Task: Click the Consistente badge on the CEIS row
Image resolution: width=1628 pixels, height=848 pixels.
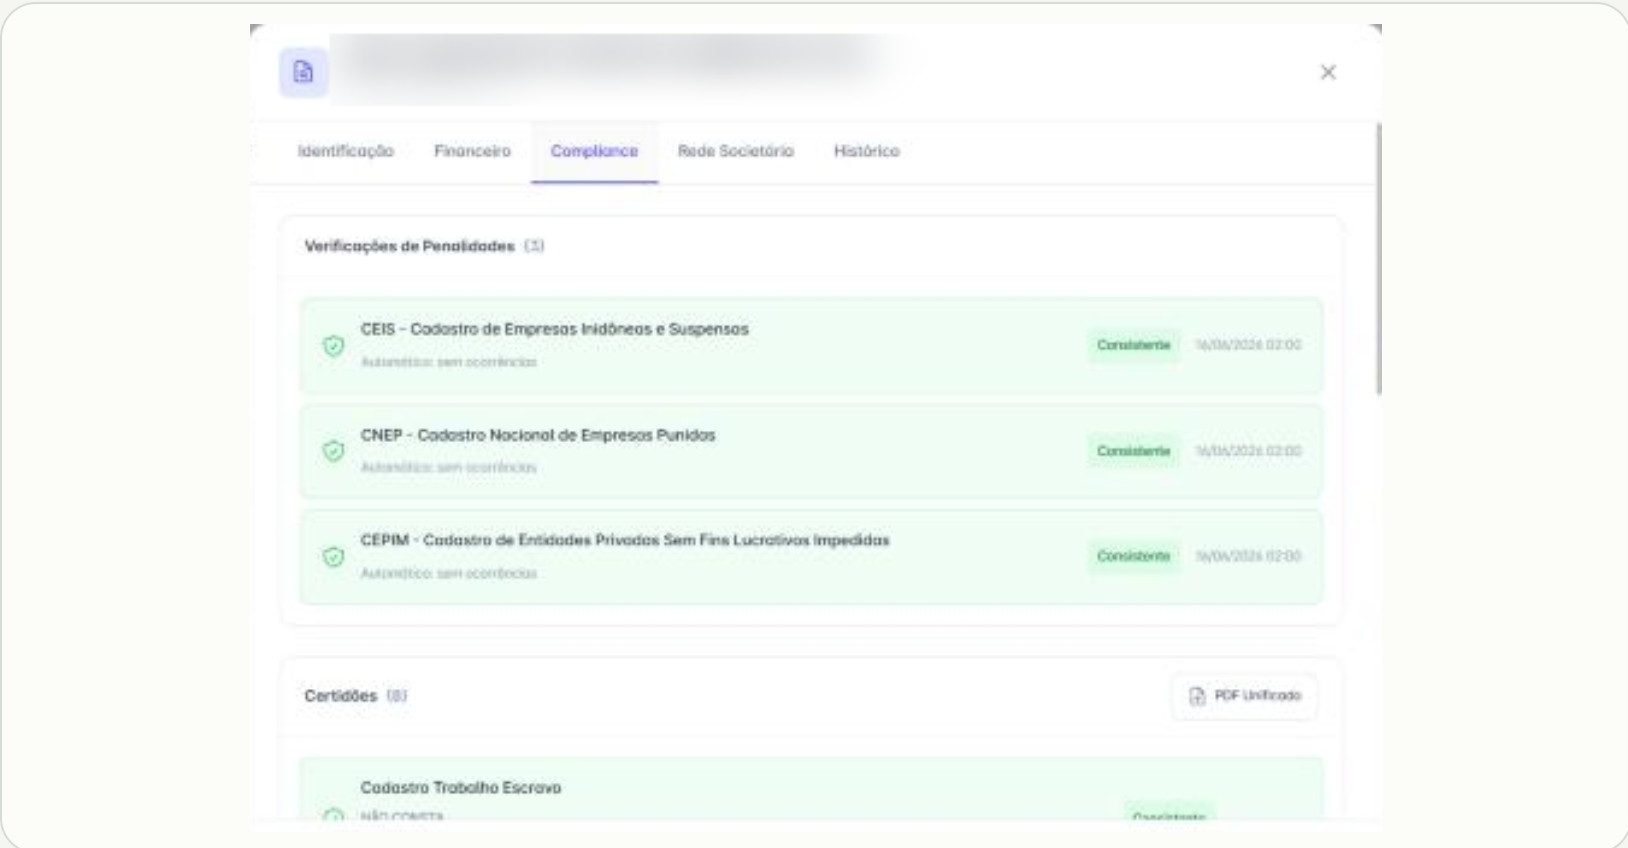Action: 1134,345
